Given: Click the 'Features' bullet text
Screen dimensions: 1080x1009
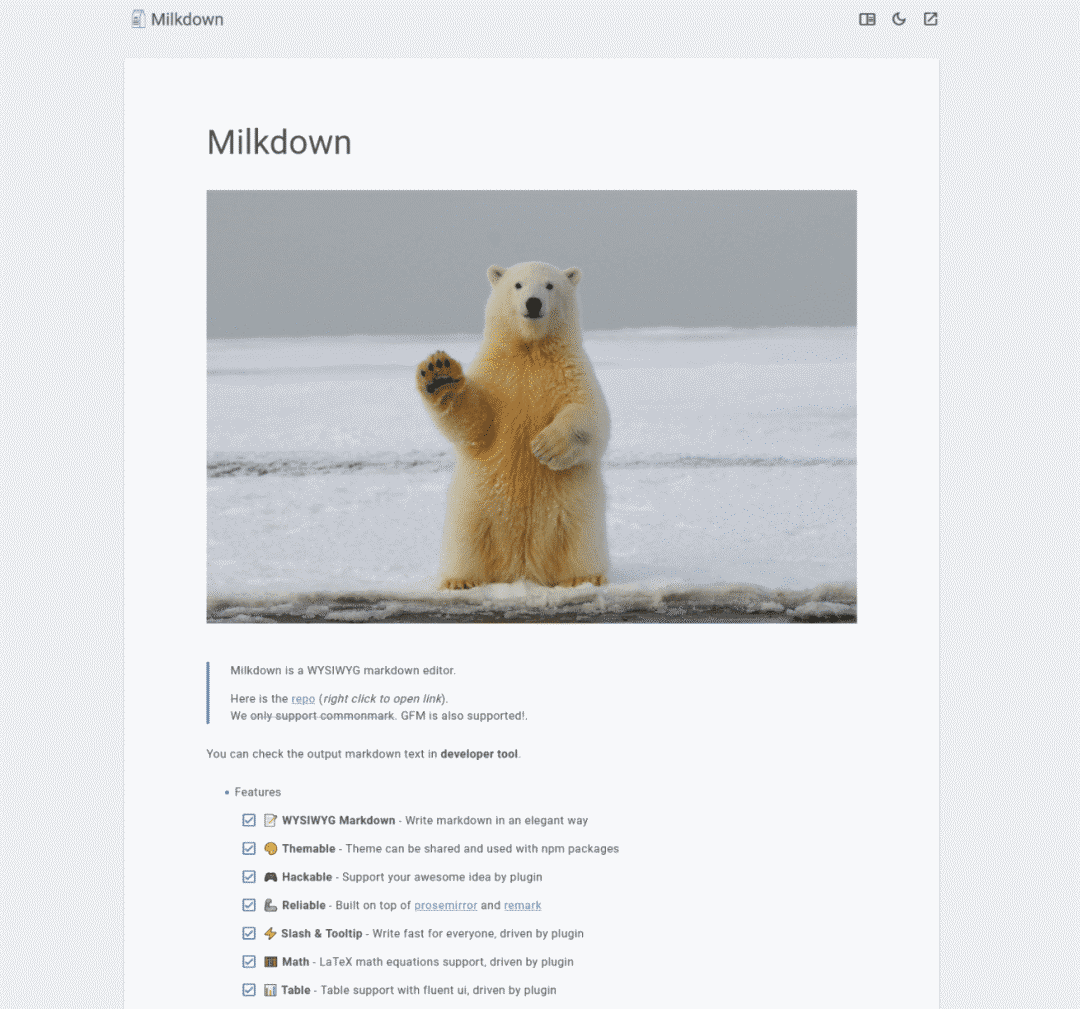Looking at the screenshot, I should click(x=258, y=792).
